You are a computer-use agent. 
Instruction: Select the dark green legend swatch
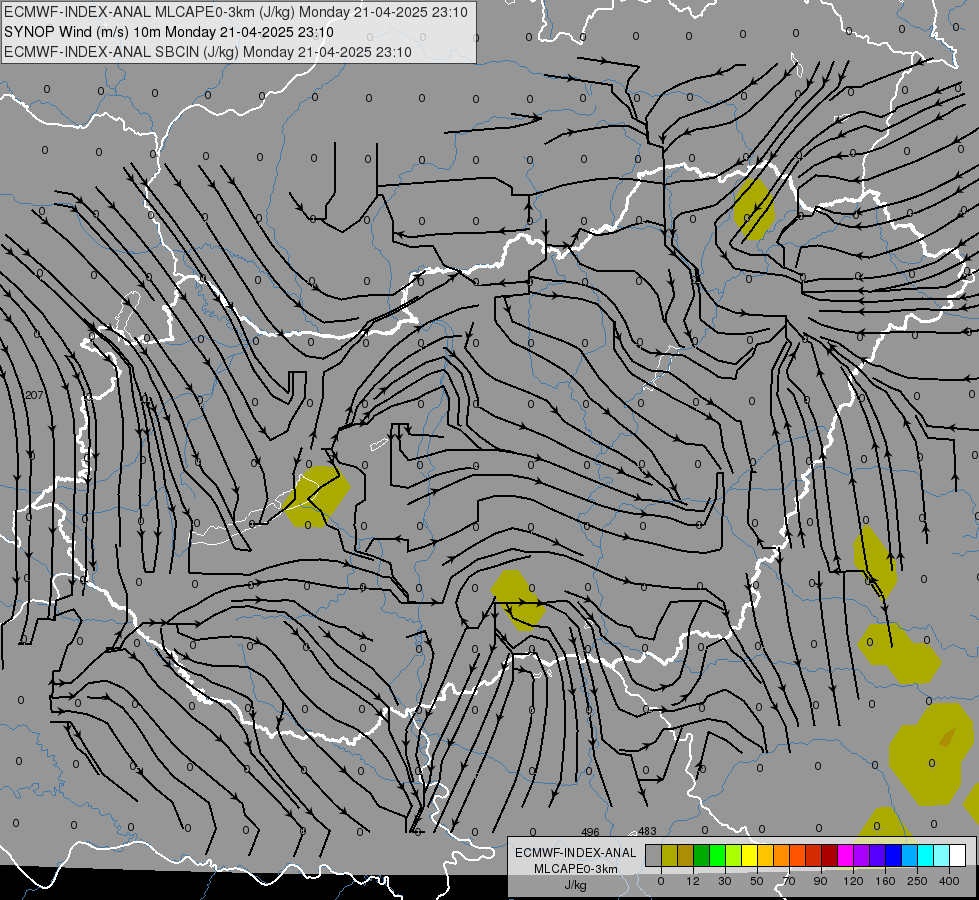pyautogui.click(x=701, y=855)
